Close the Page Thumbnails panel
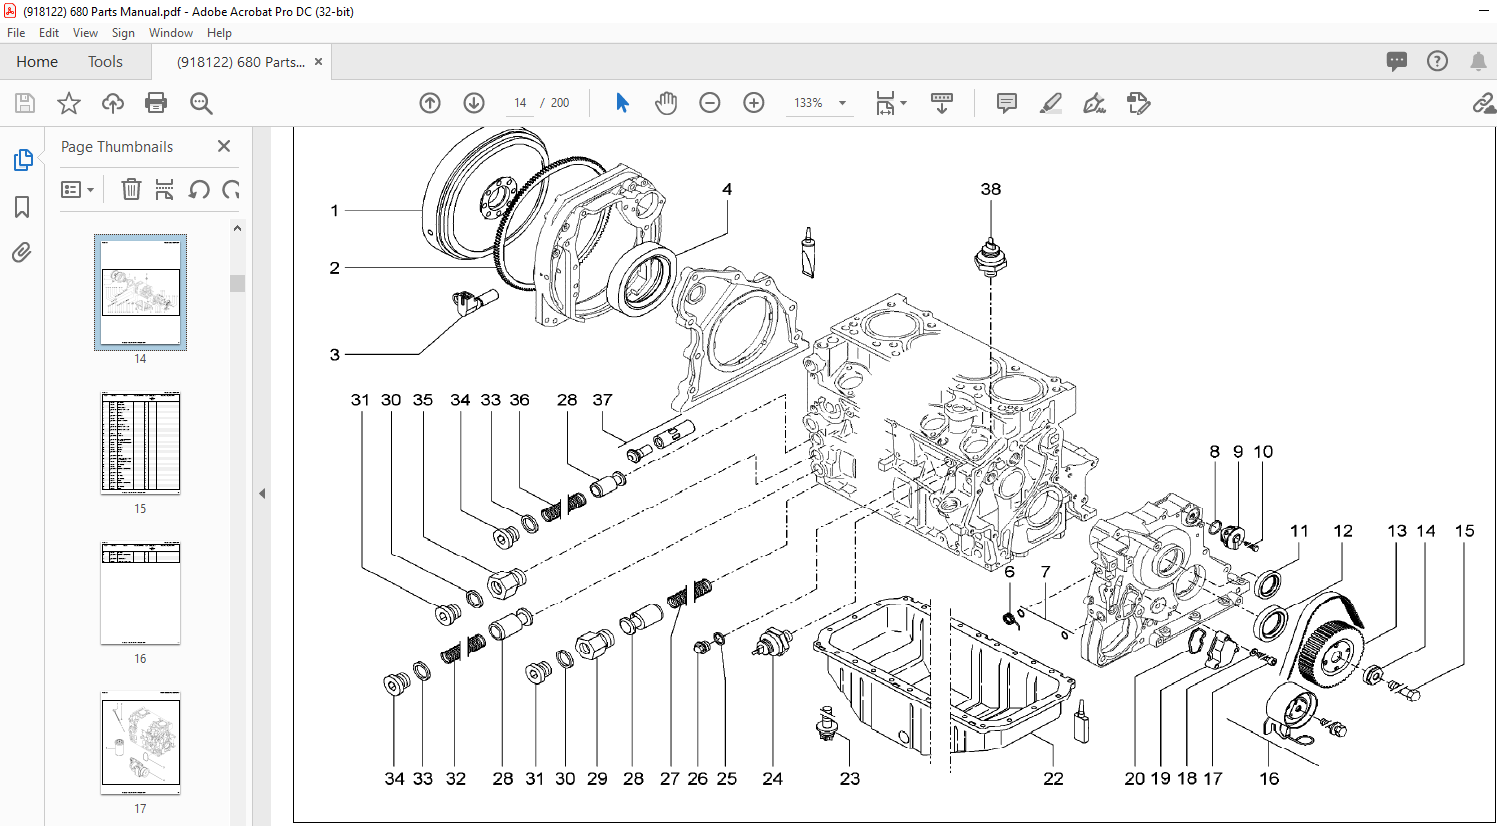 pos(224,146)
